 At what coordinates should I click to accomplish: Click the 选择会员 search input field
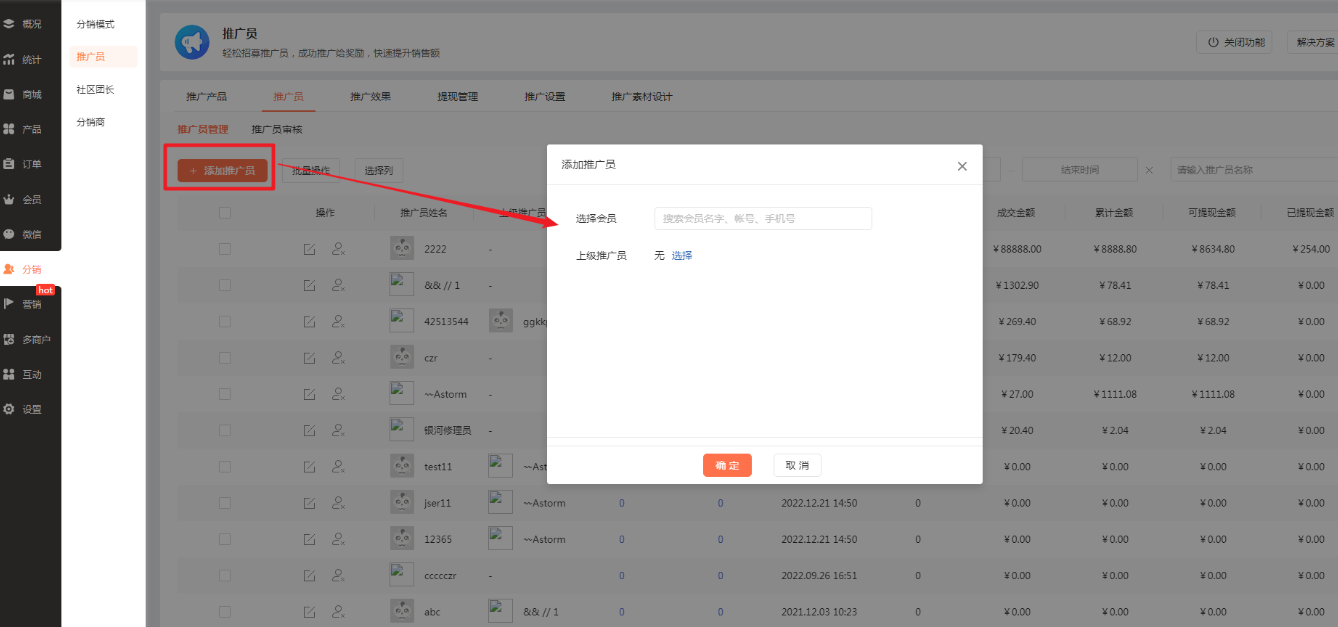click(x=762, y=218)
